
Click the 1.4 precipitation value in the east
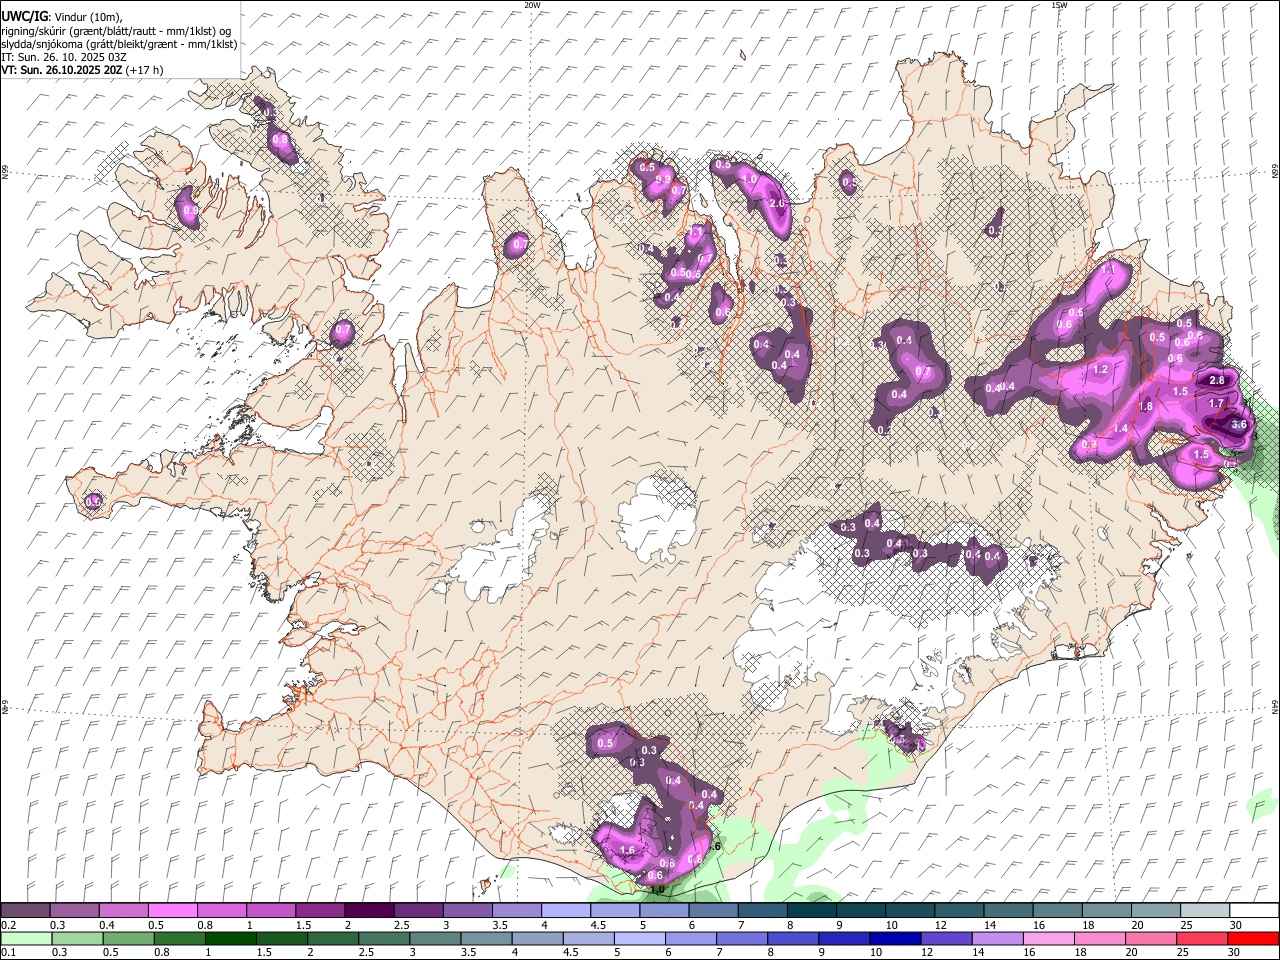tap(1120, 429)
